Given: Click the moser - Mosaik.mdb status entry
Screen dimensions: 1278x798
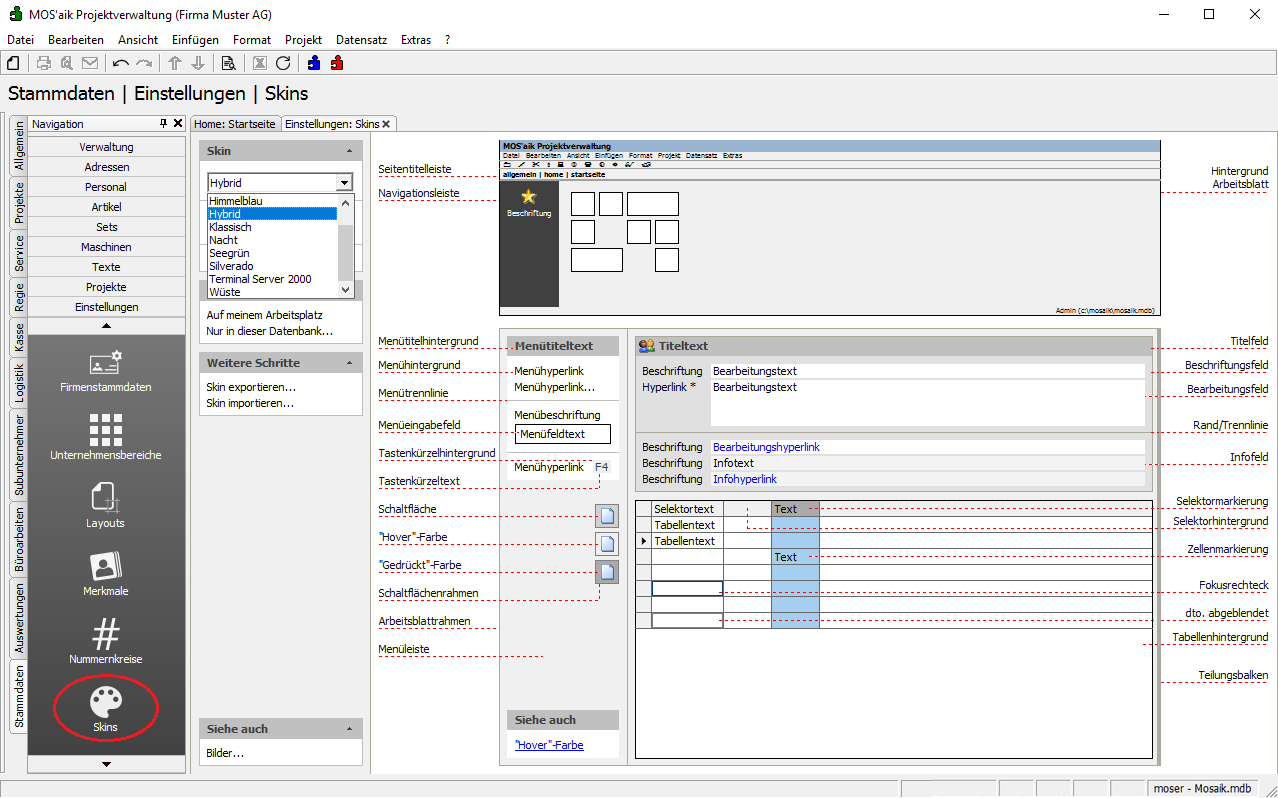Looking at the screenshot, I should 1201,788.
